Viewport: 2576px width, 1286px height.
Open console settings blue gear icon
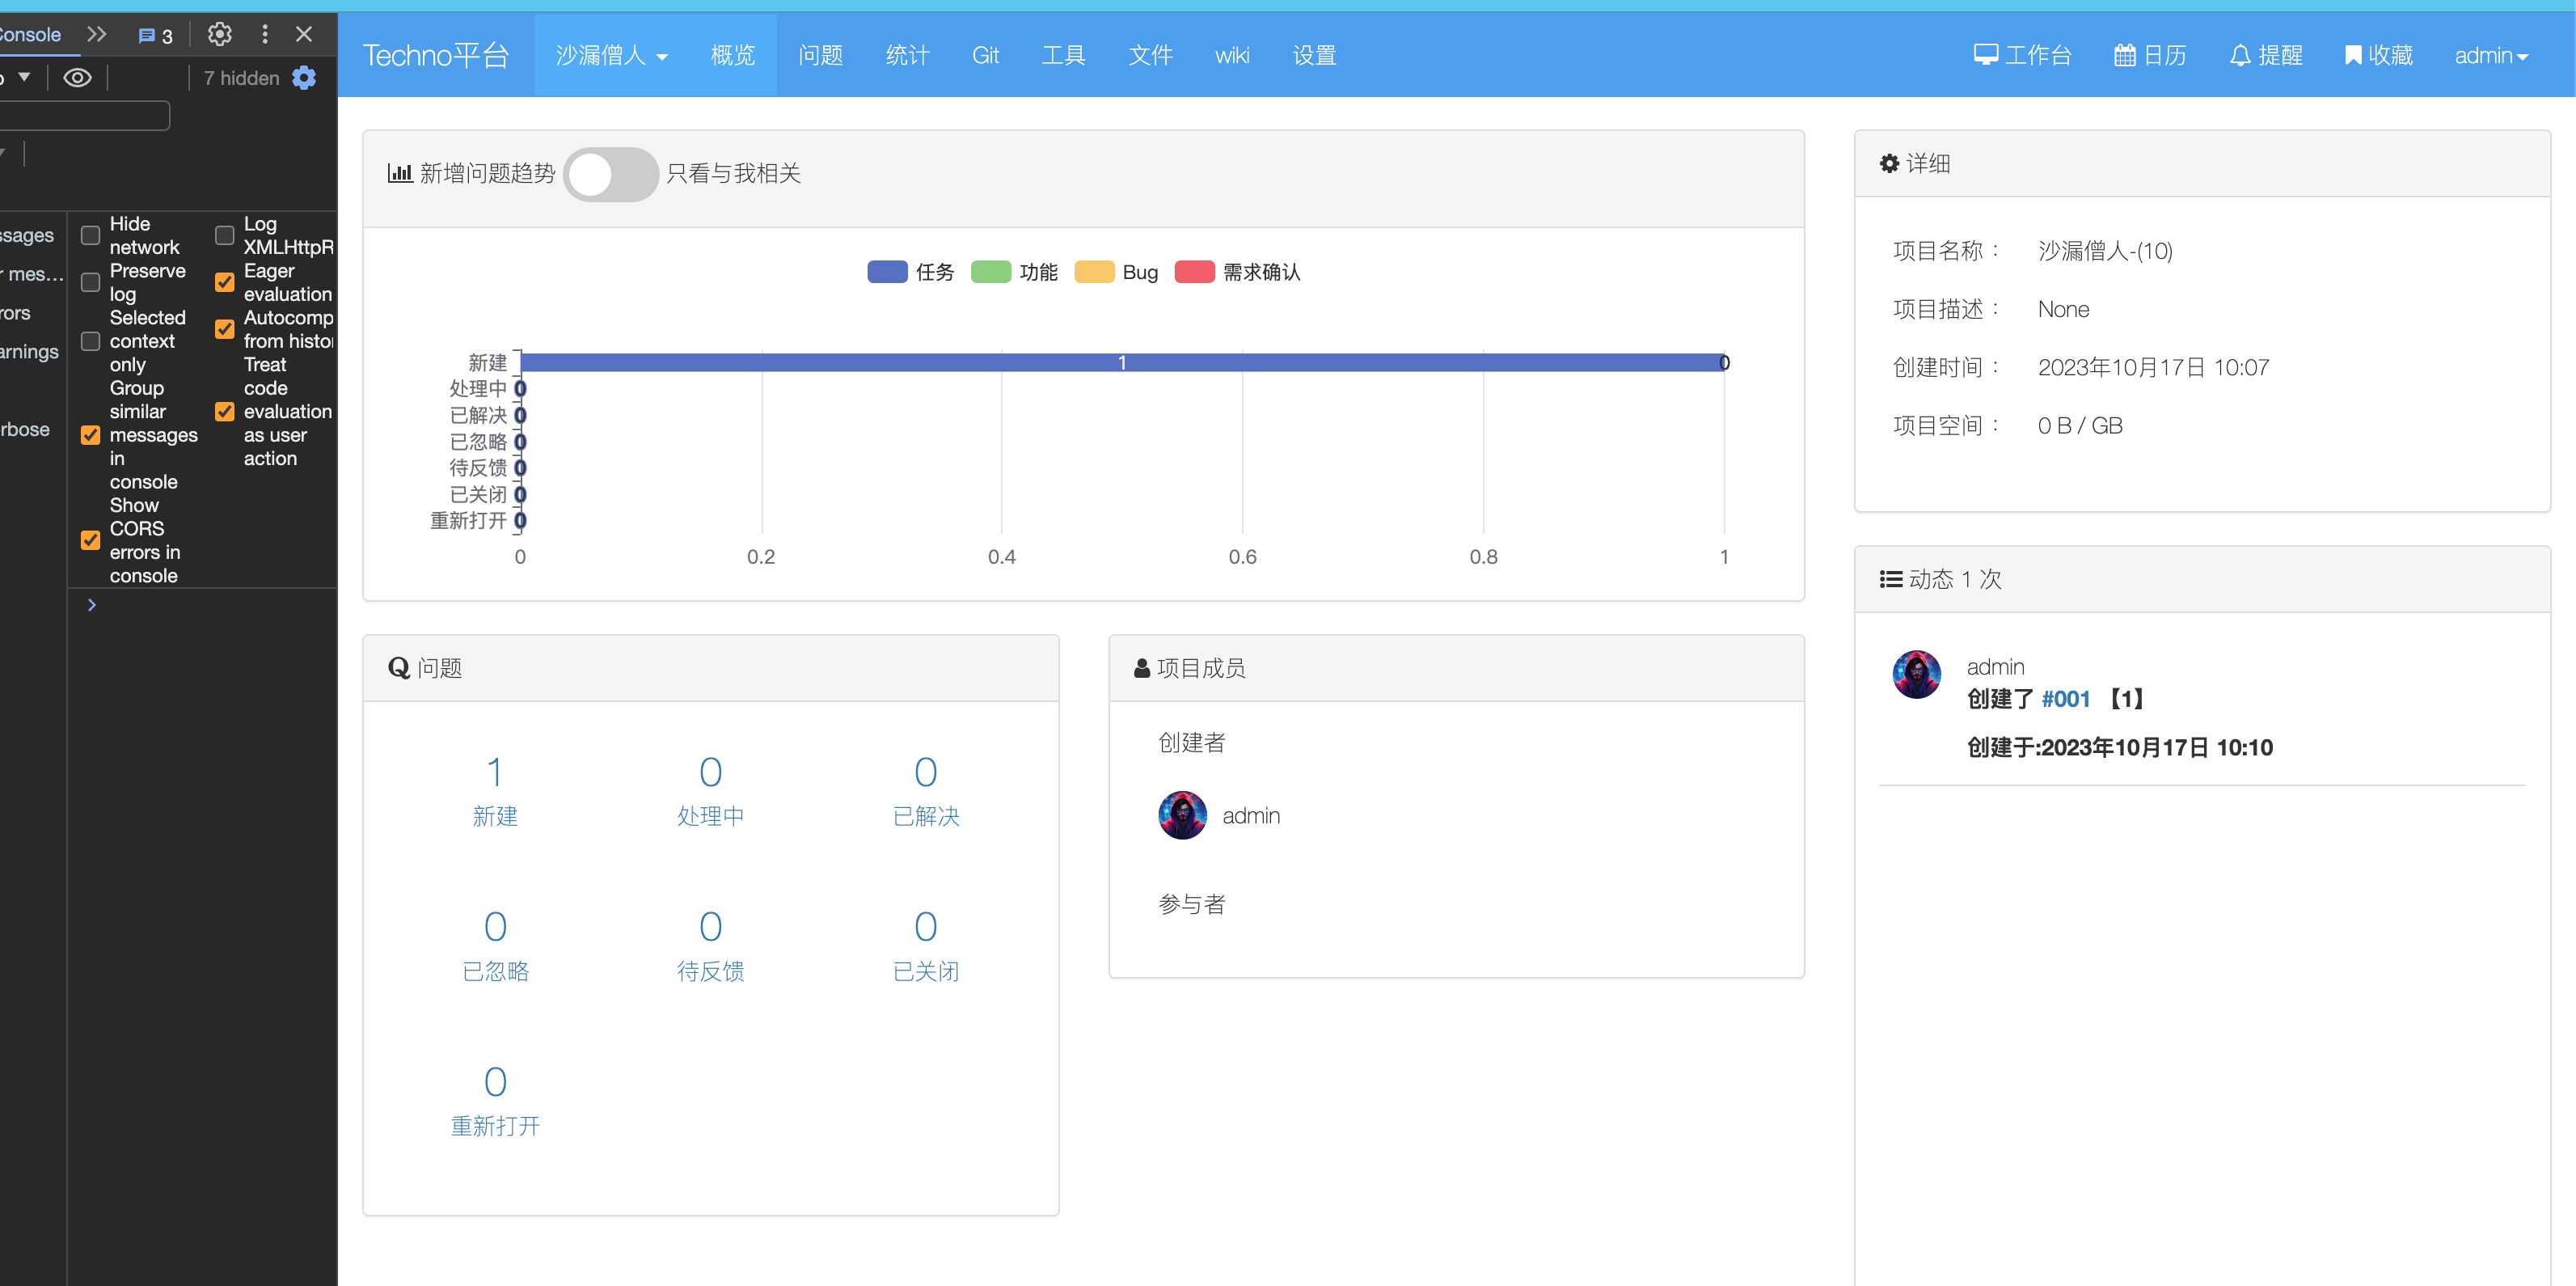[x=304, y=78]
